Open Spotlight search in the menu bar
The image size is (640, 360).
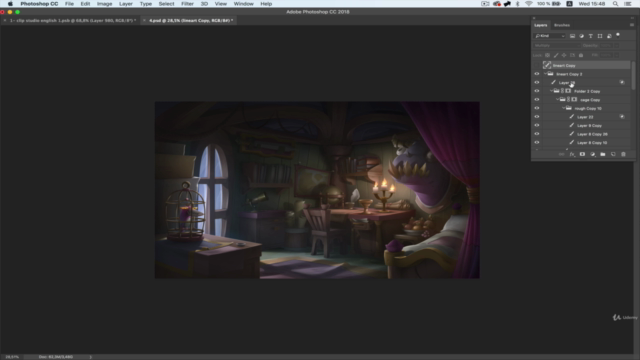tap(615, 4)
